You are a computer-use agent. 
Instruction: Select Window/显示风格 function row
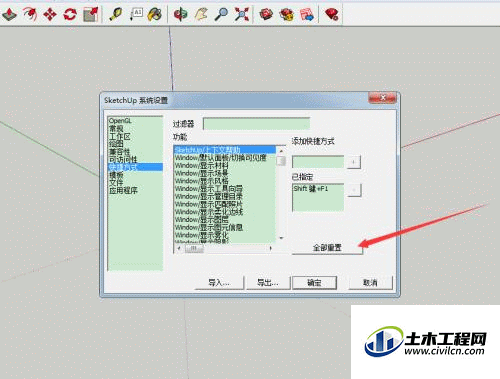225,181
